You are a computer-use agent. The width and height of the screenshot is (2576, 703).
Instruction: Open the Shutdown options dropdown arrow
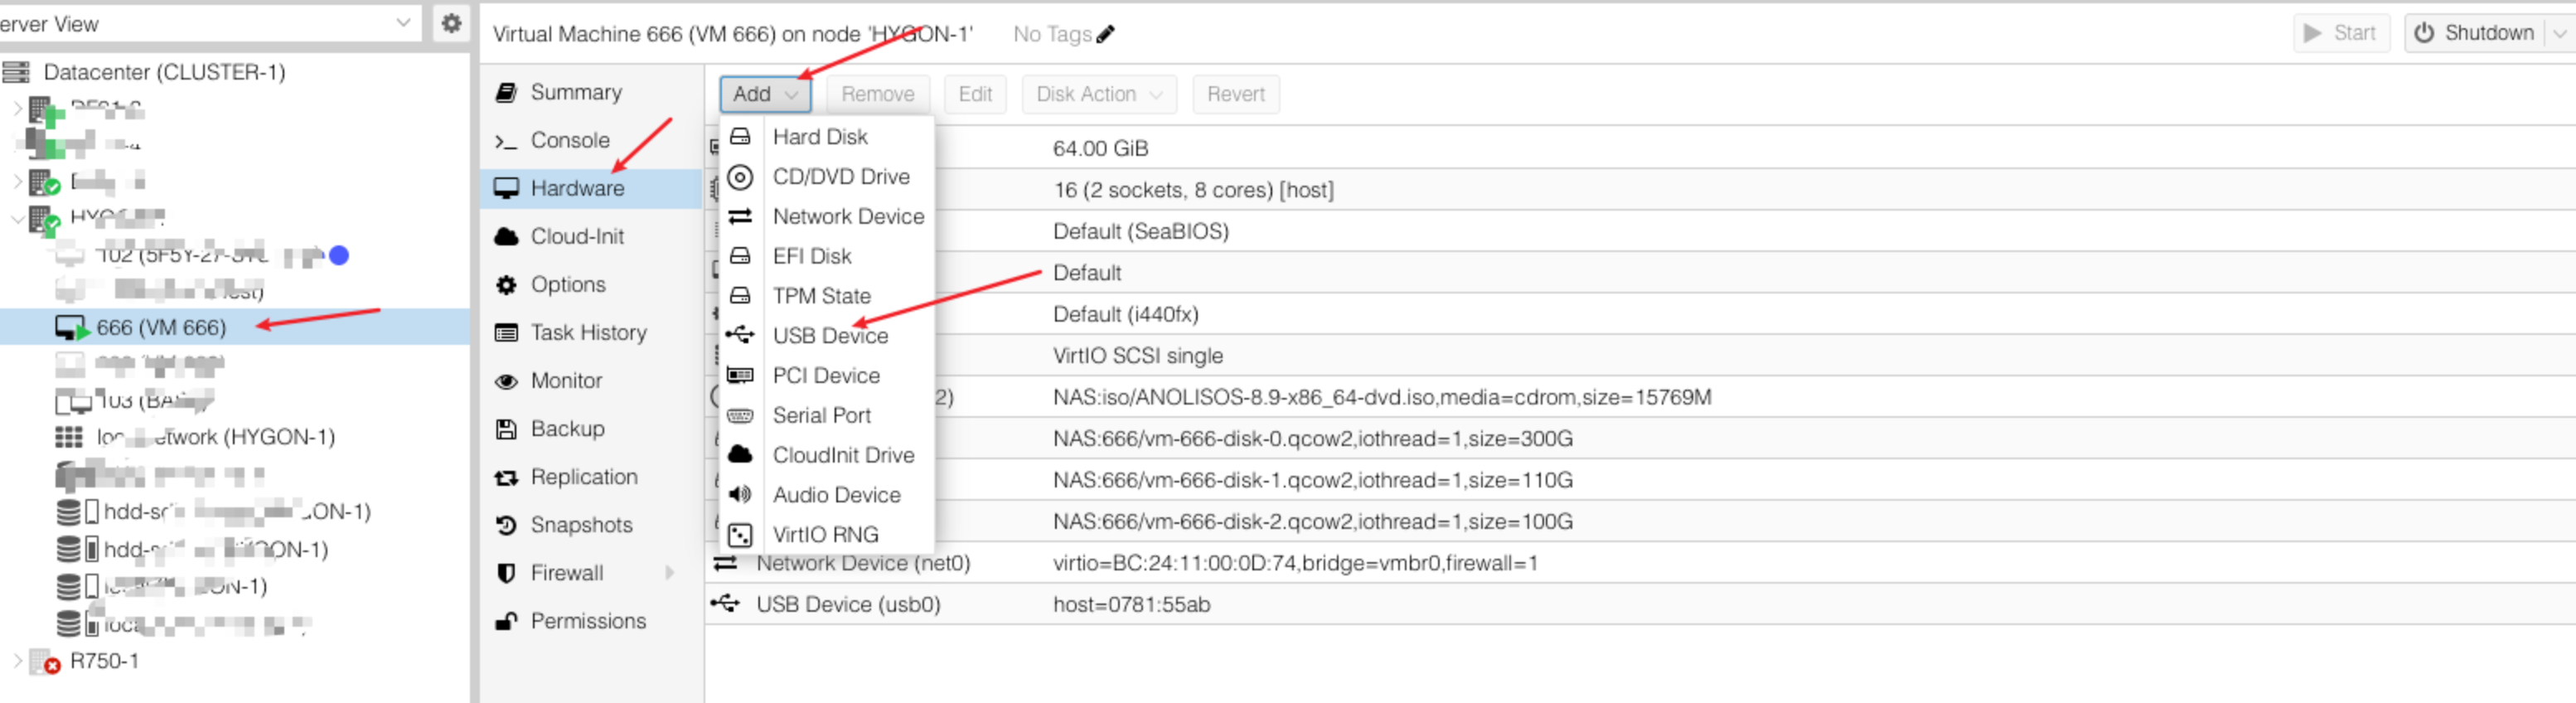(x=2560, y=33)
